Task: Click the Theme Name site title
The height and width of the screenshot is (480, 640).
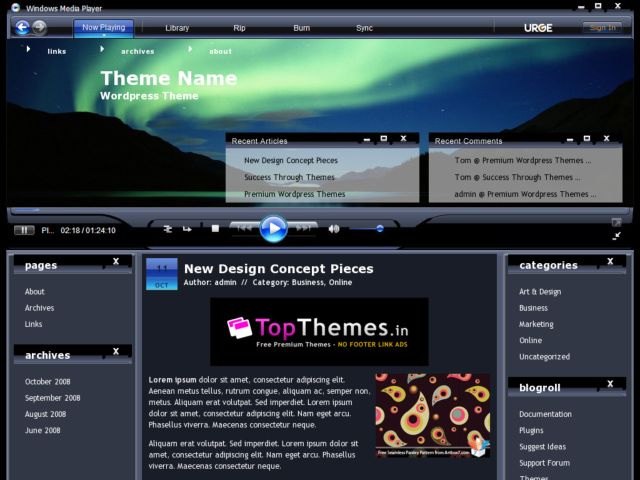Action: point(169,78)
